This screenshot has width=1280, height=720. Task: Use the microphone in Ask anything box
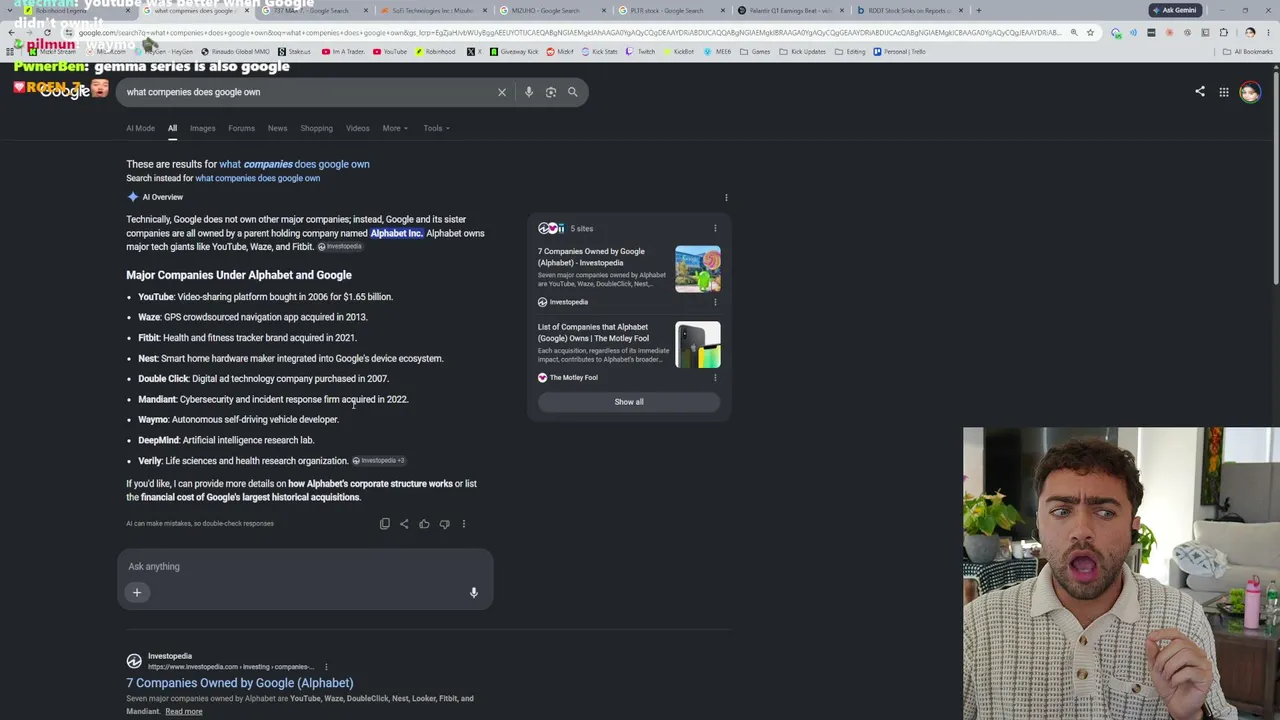(474, 593)
